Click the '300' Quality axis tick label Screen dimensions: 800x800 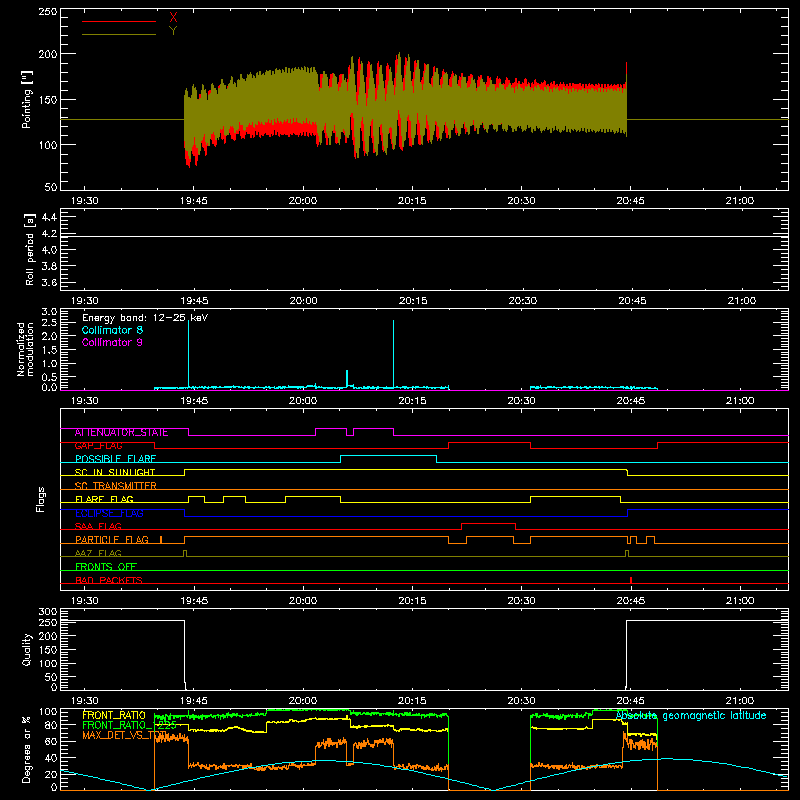click(47, 612)
